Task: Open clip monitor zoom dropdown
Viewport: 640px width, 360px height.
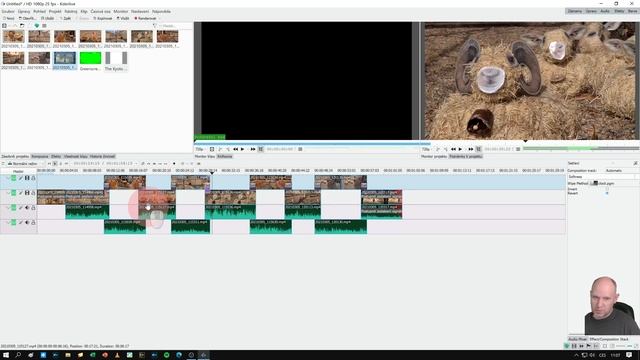Action: point(200,149)
